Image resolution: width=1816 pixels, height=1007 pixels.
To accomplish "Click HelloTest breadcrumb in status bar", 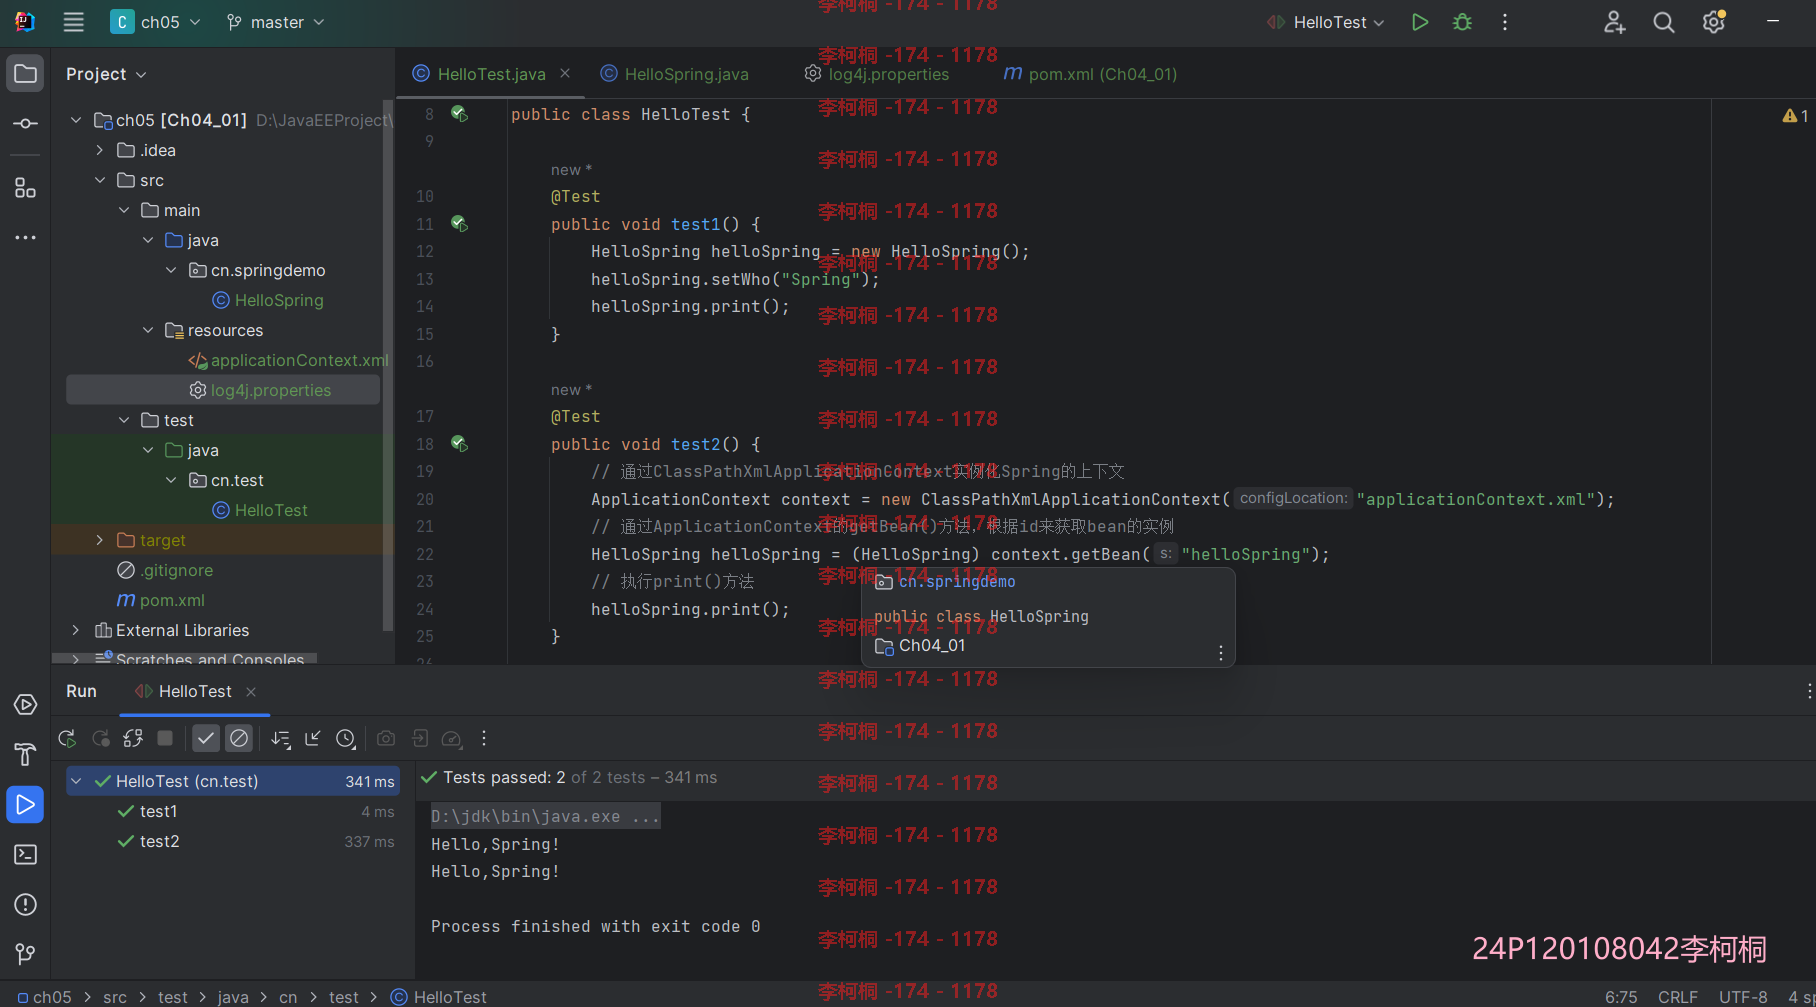I will (x=439, y=997).
